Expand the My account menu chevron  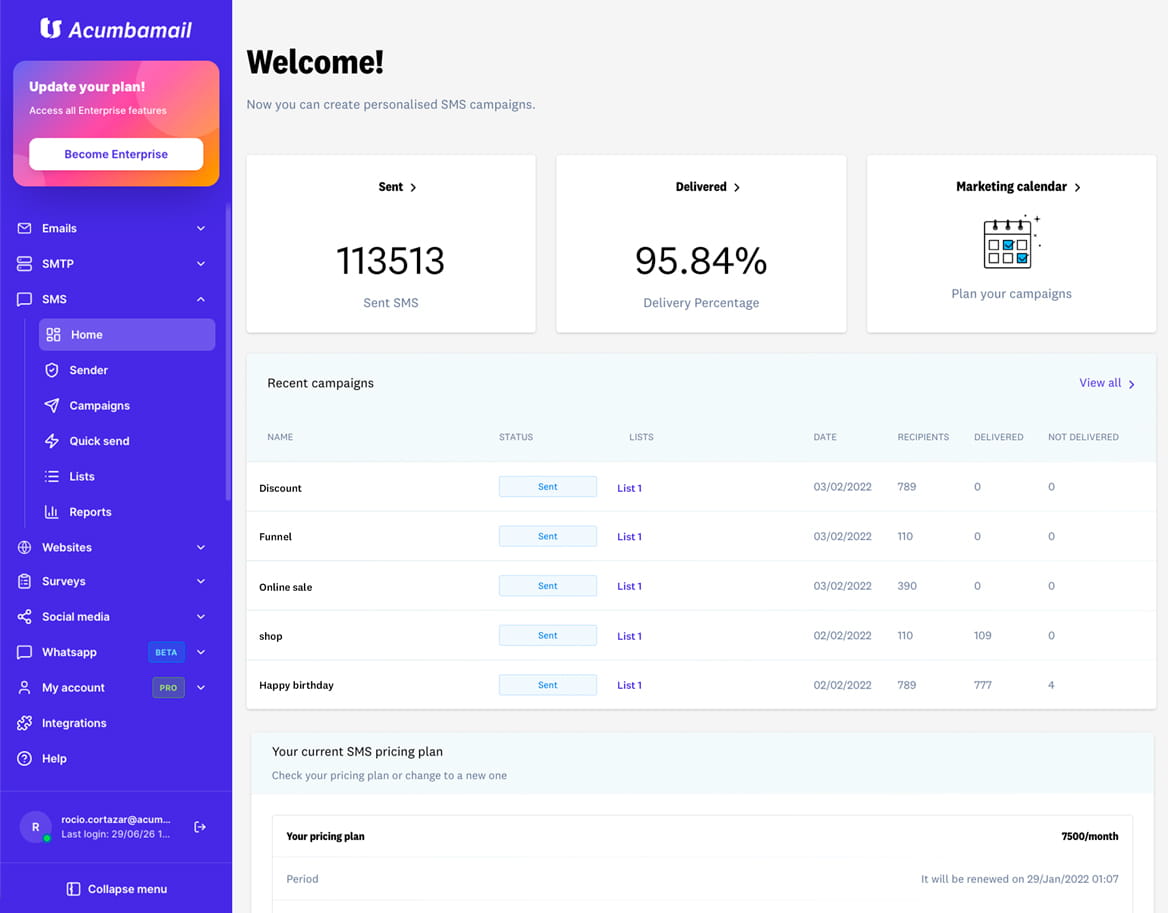[x=200, y=687]
